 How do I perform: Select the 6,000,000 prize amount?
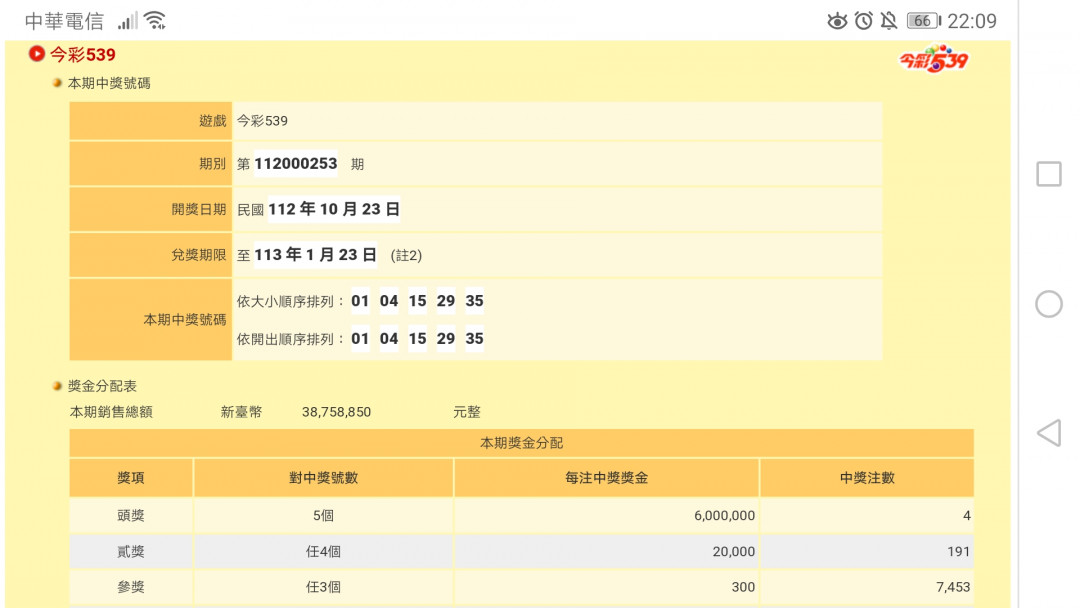[725, 516]
